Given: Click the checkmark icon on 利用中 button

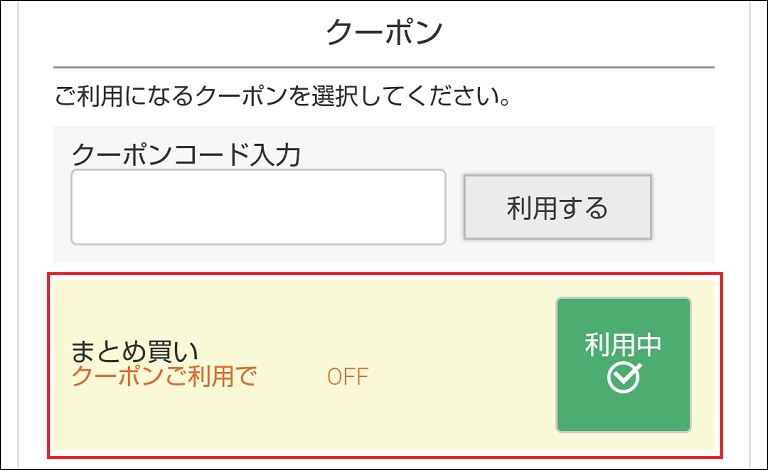Looking at the screenshot, I should pyautogui.click(x=624, y=377).
